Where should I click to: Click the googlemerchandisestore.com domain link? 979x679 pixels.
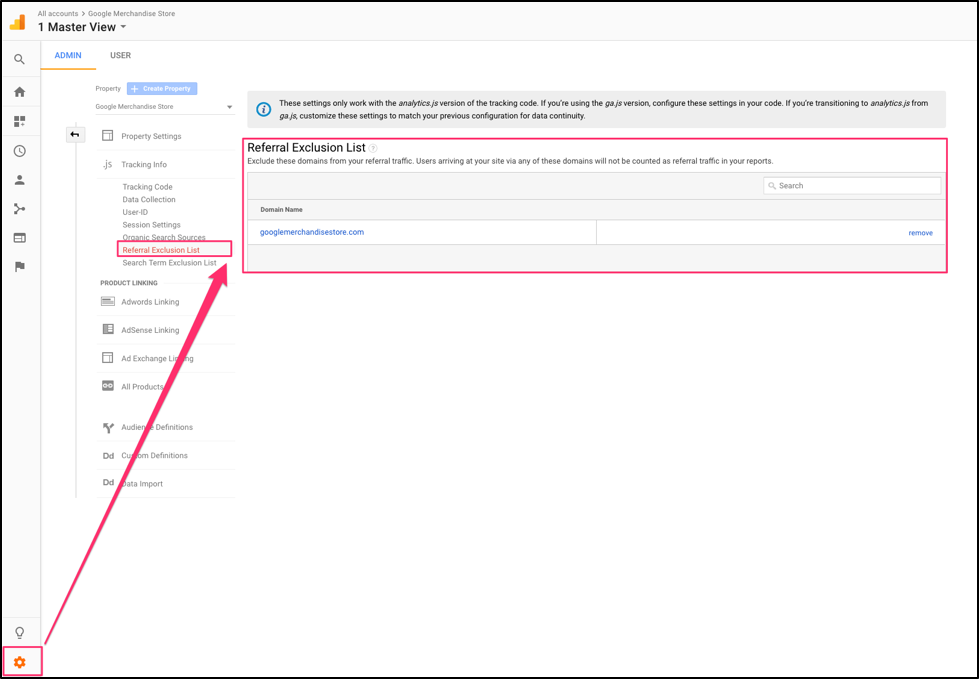click(x=312, y=232)
